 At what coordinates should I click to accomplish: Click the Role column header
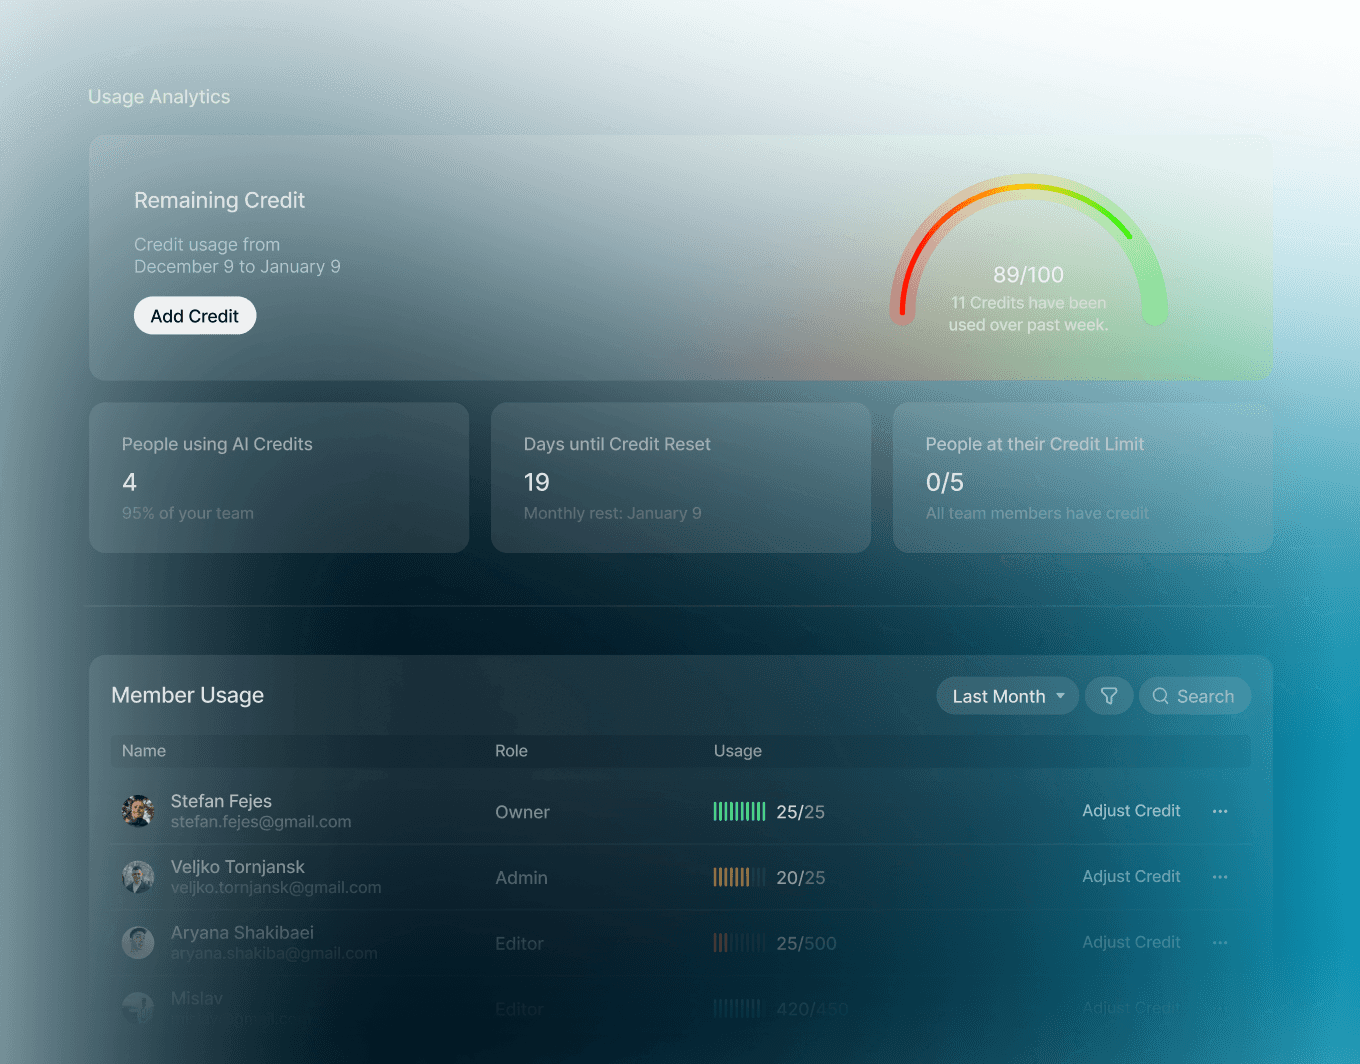511,751
